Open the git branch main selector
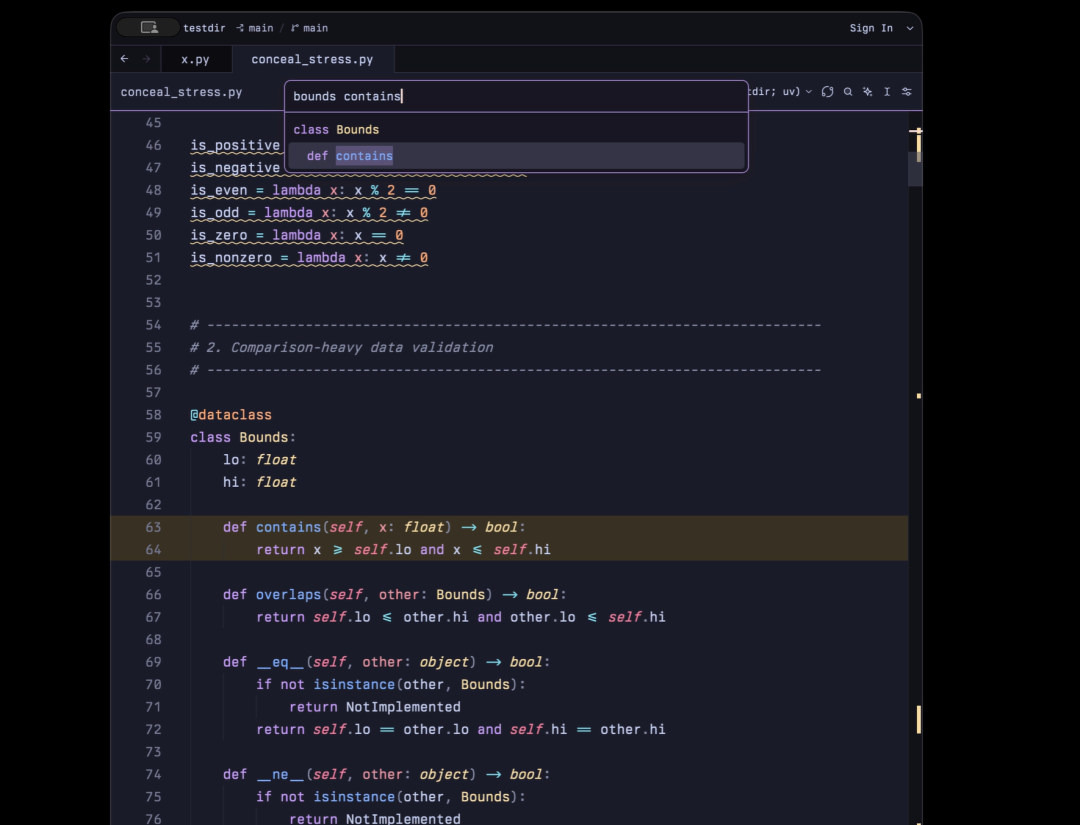The width and height of the screenshot is (1080, 825). point(309,28)
